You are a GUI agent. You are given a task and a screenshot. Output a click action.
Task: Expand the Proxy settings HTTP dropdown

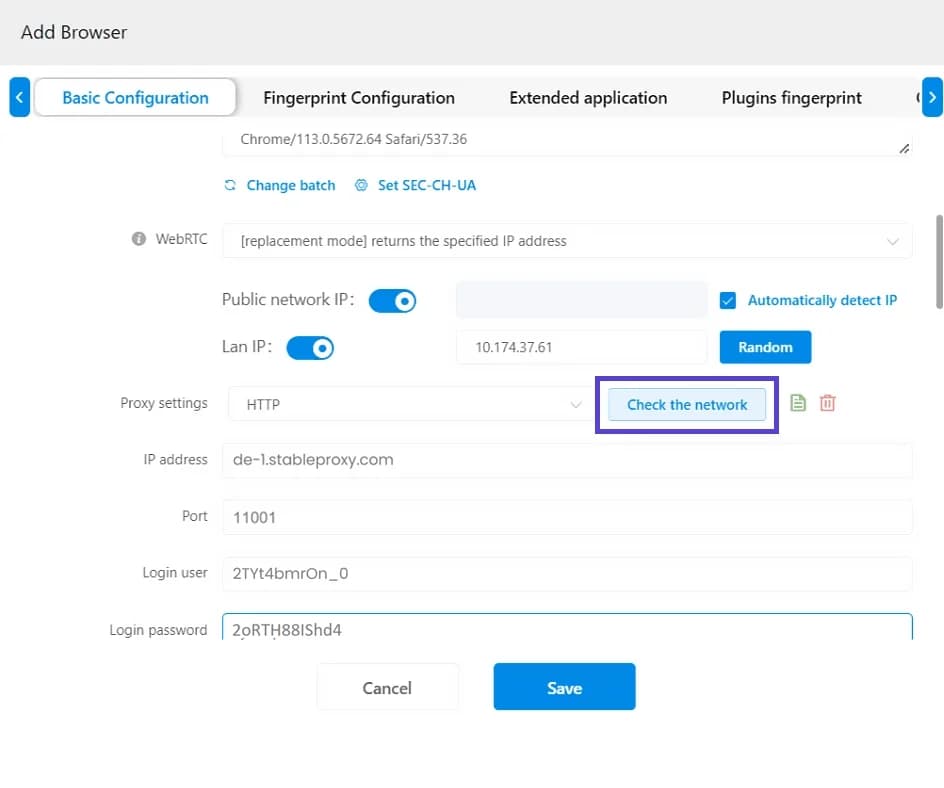[x=408, y=405]
